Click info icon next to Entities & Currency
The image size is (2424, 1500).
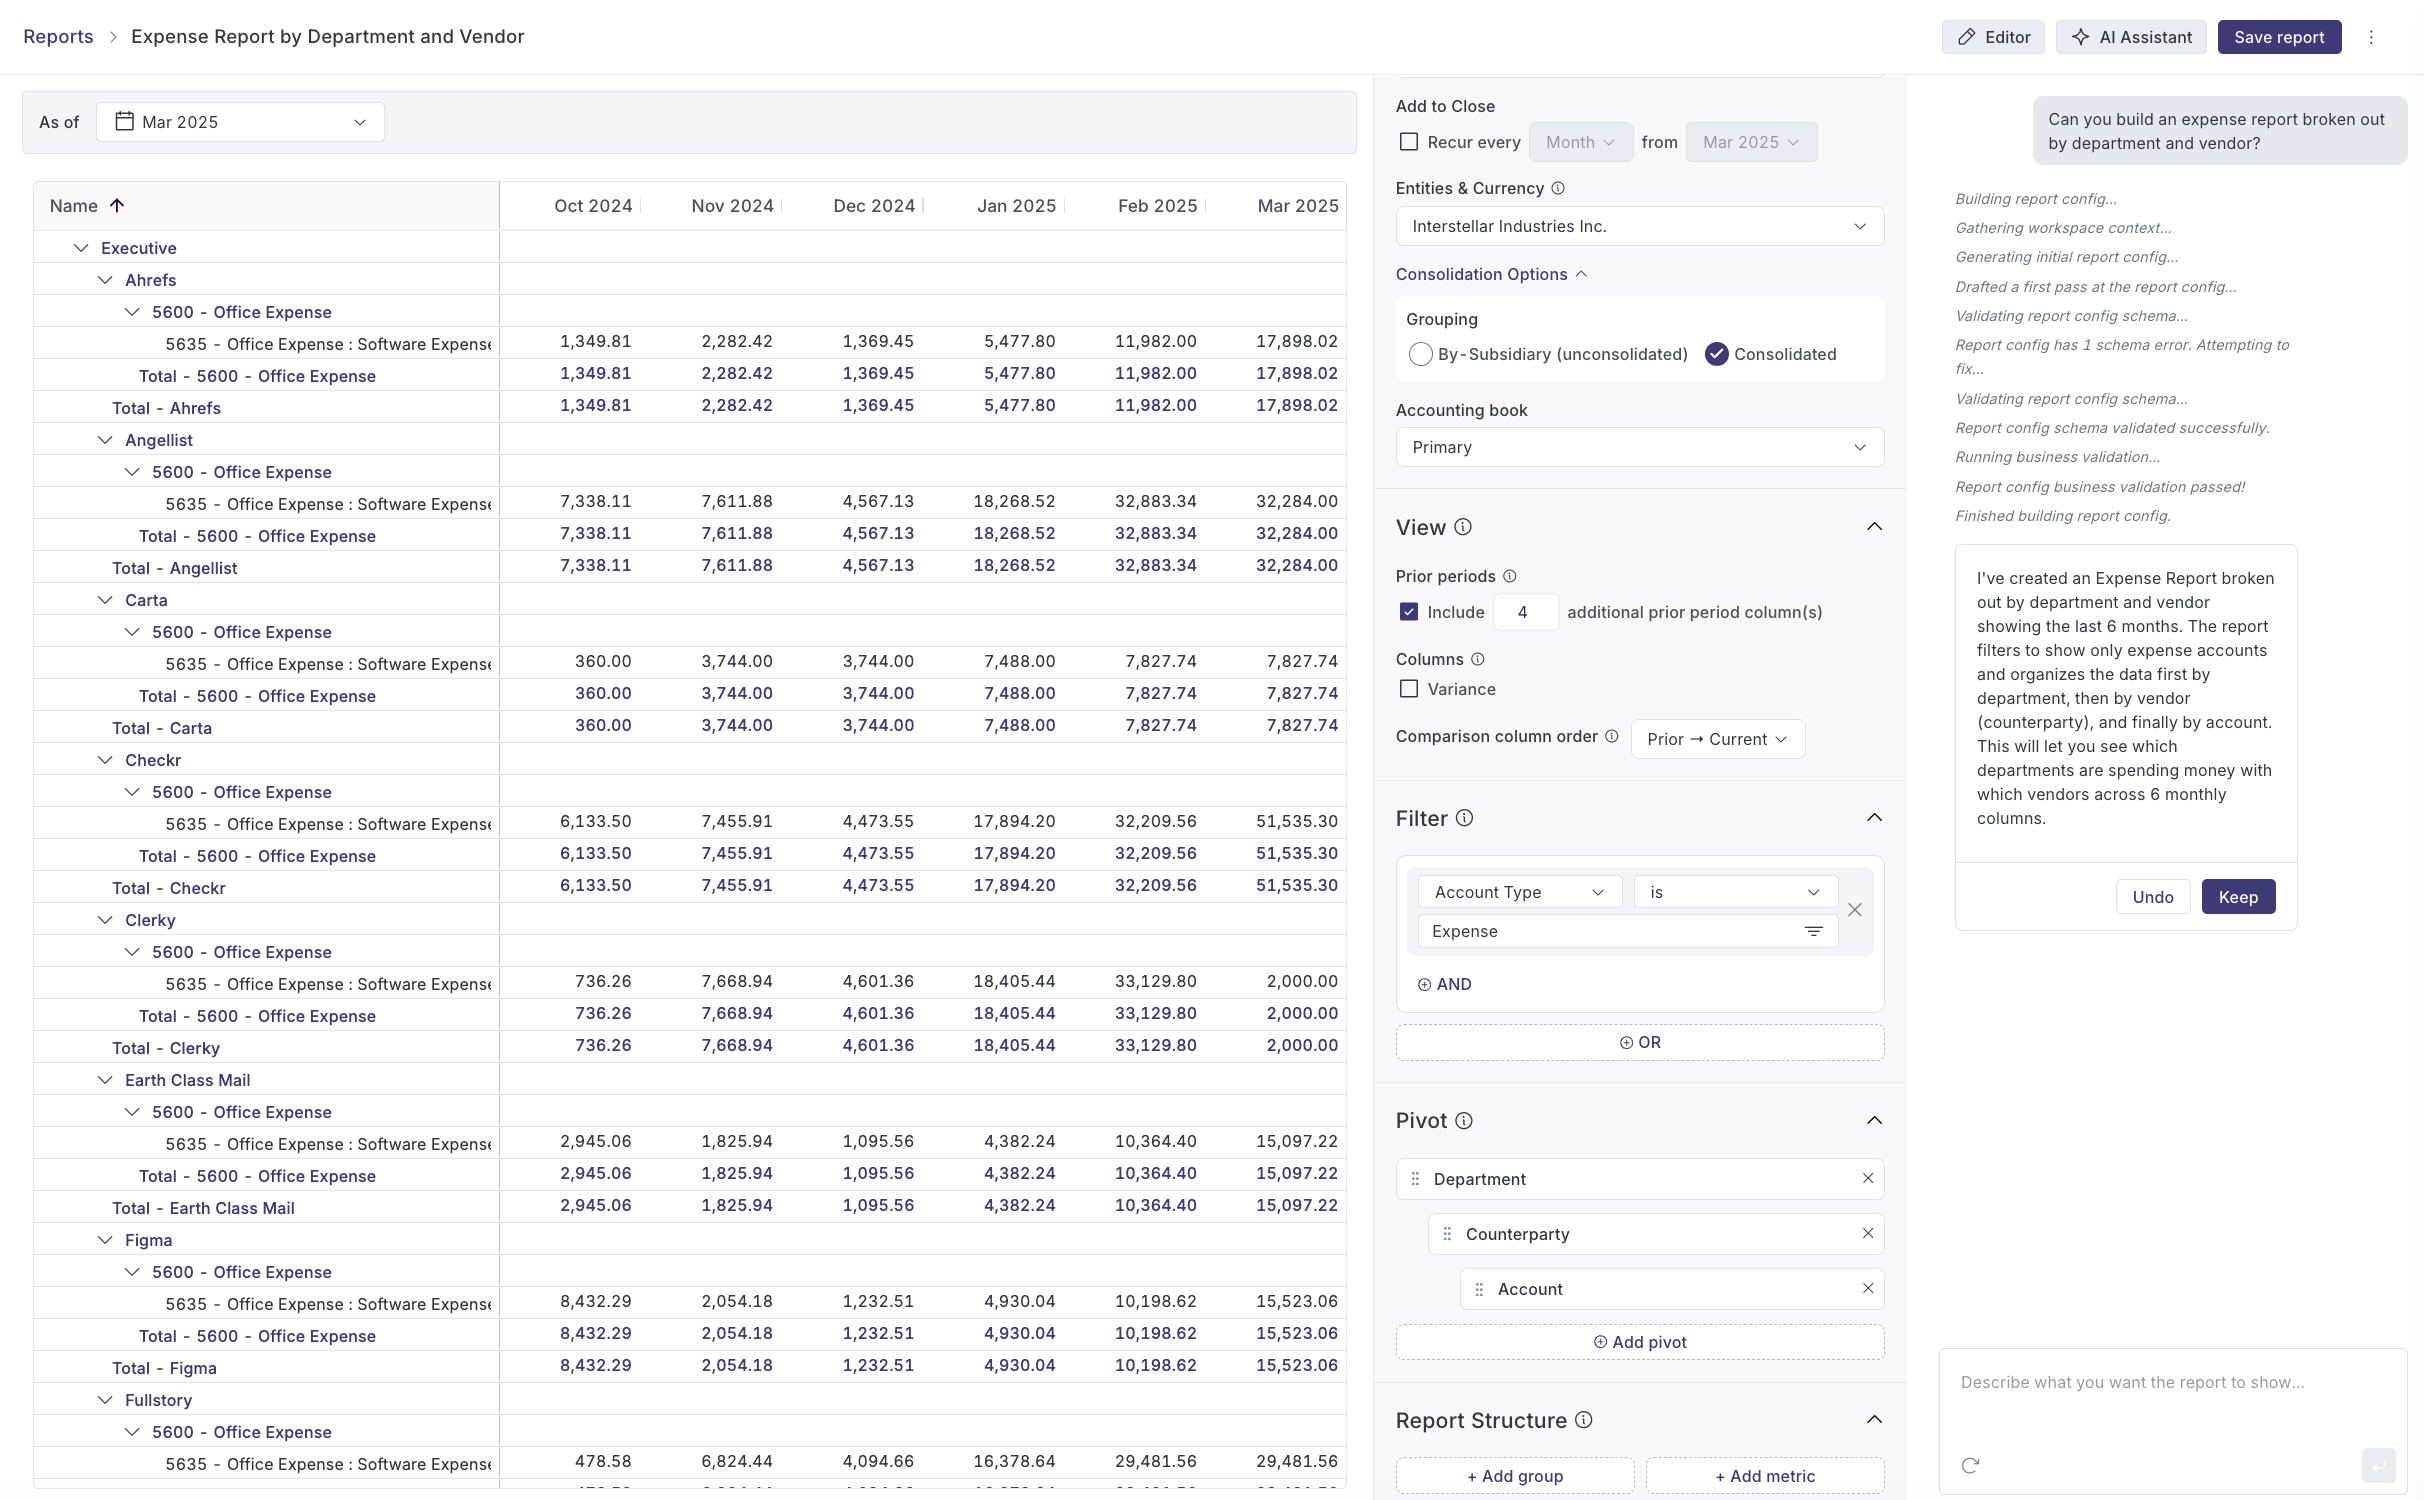pos(1558,188)
